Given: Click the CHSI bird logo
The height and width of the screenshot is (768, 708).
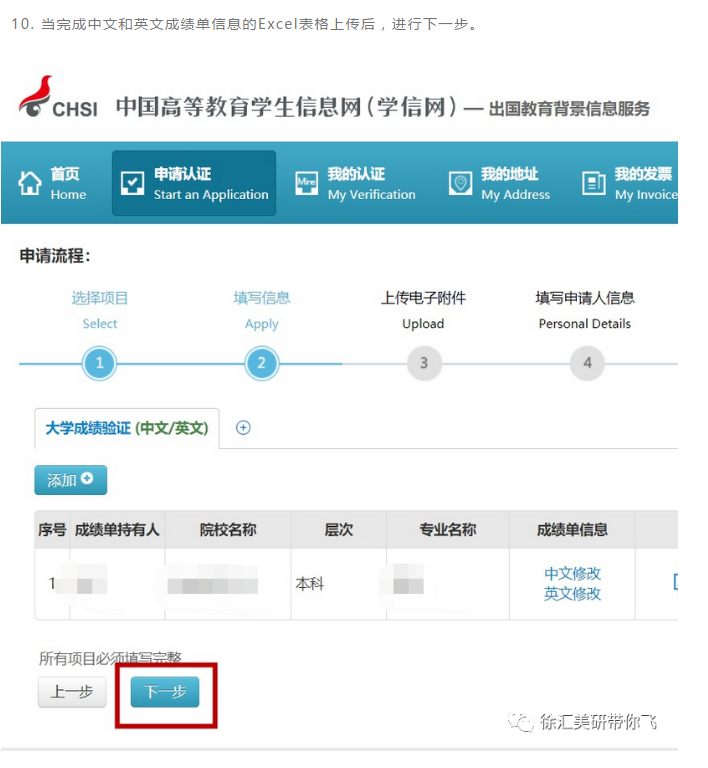Looking at the screenshot, I should pyautogui.click(x=36, y=96).
